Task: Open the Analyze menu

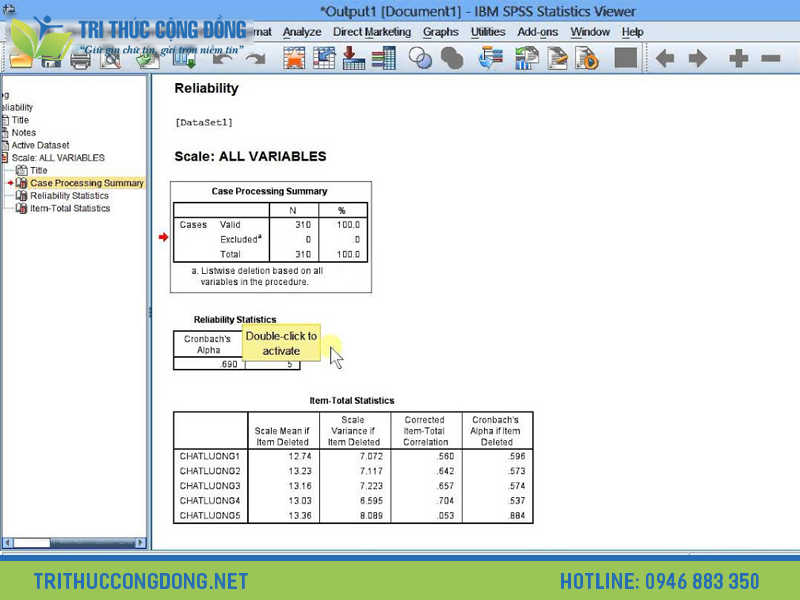Action: 302,32
